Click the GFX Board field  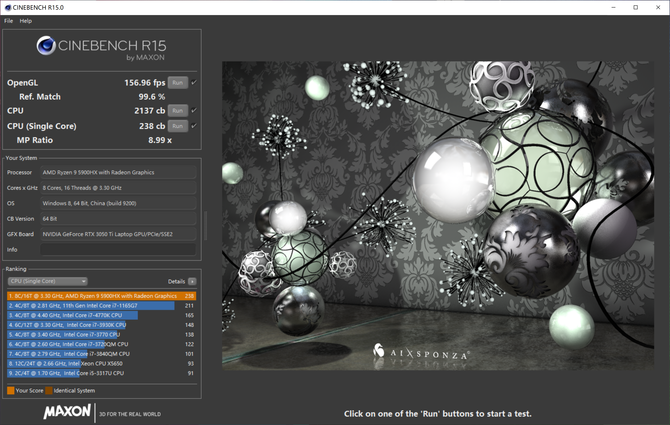(118, 234)
